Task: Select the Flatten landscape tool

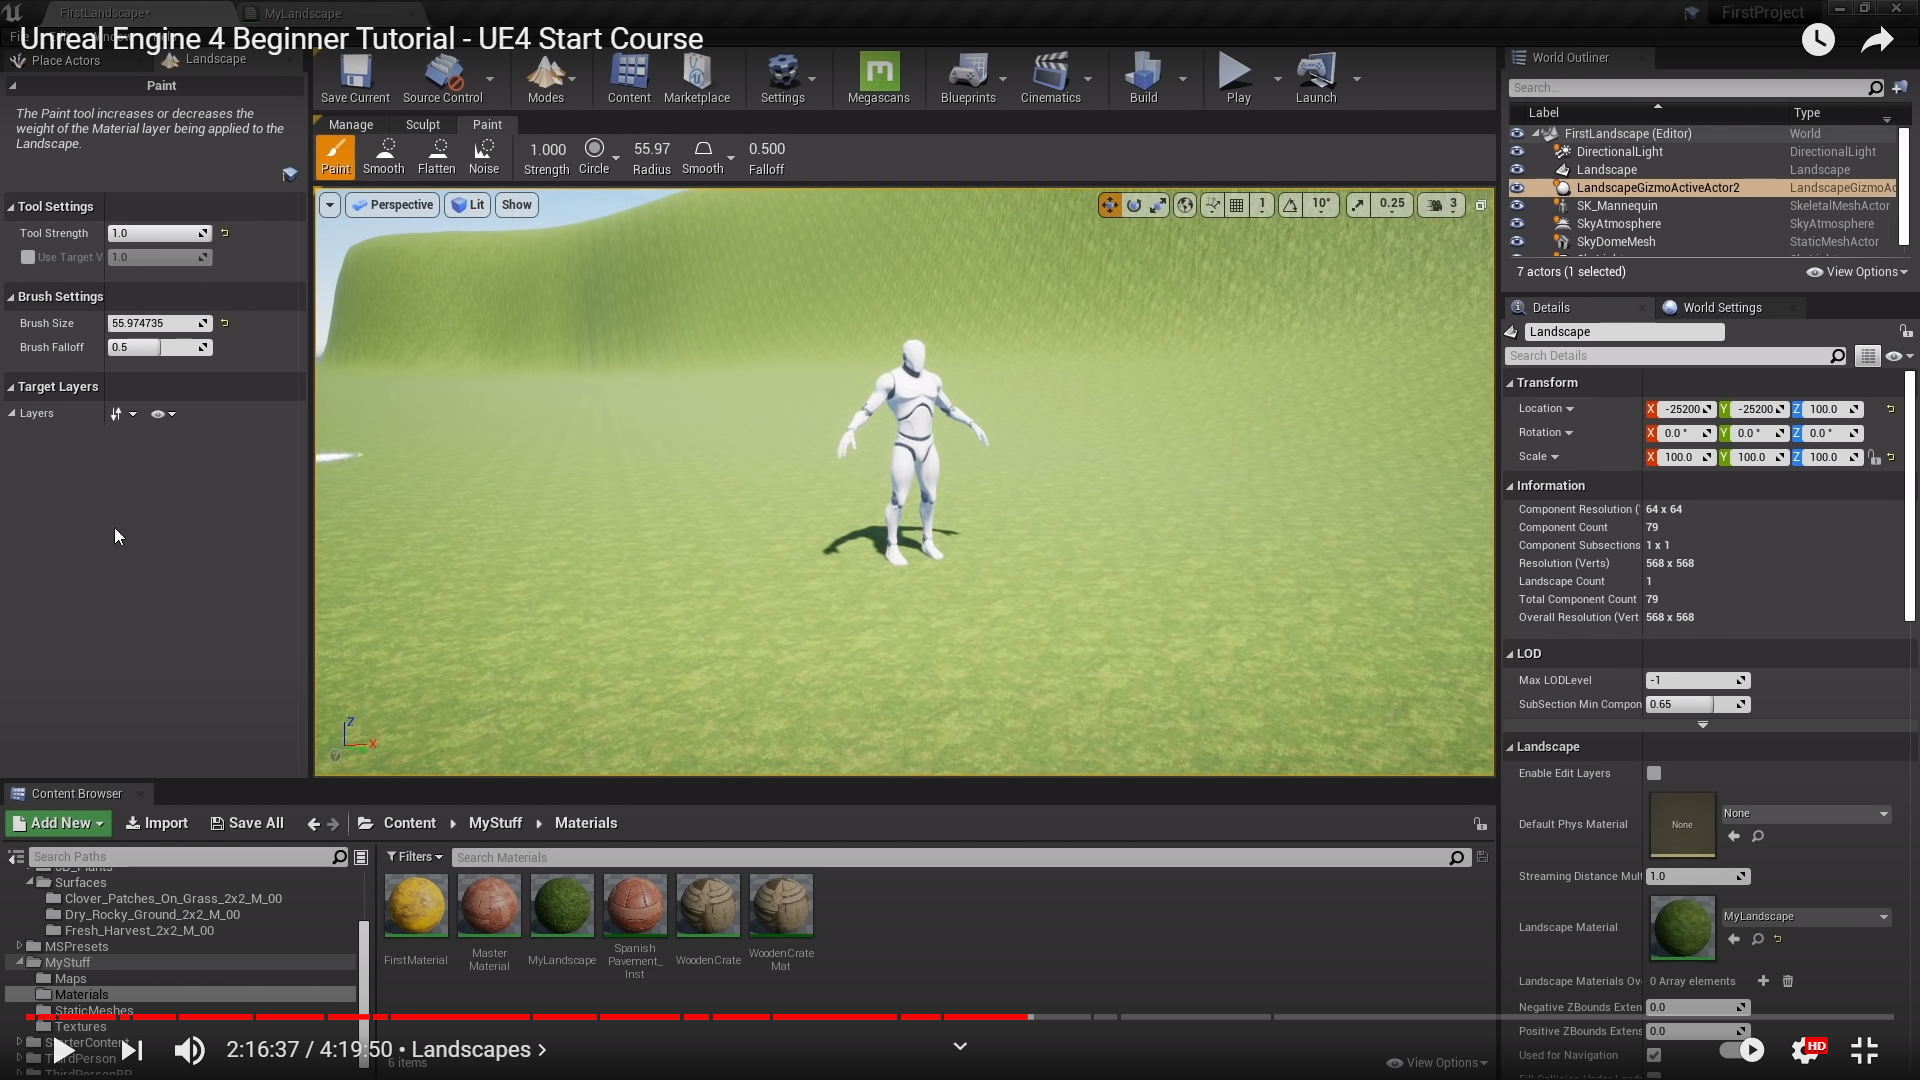Action: [x=436, y=156]
